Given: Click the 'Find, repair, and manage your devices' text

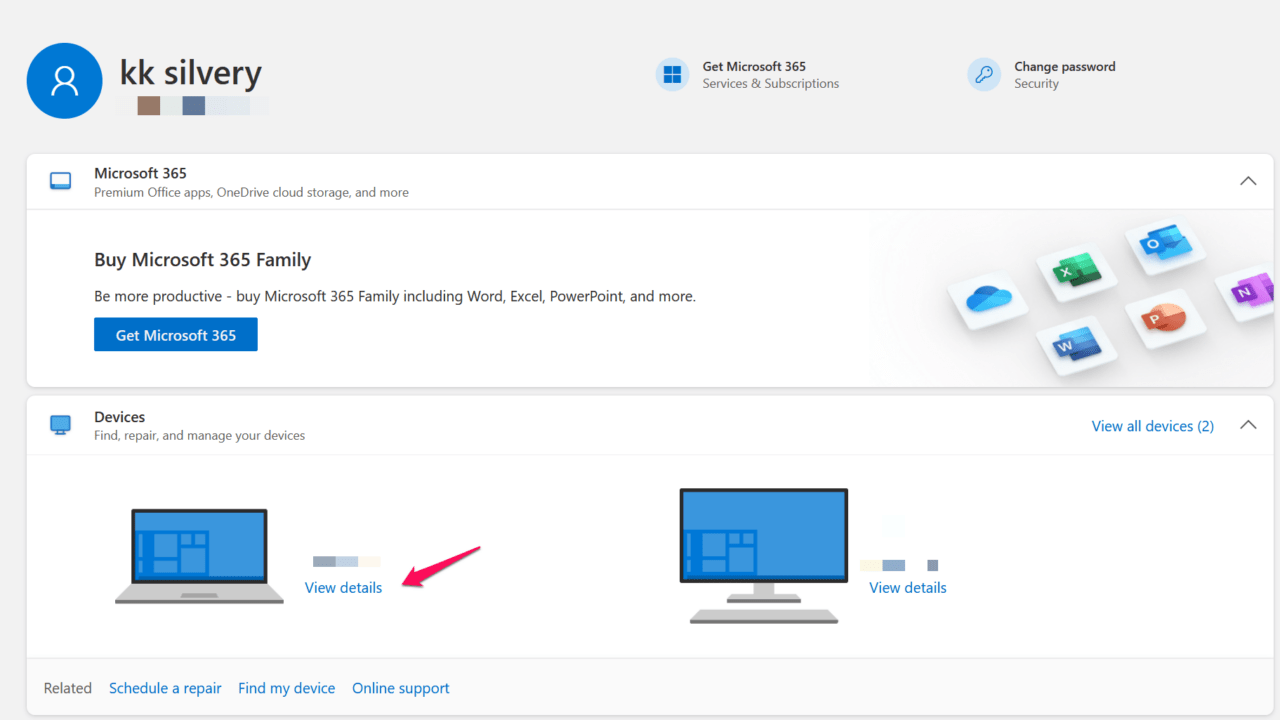Looking at the screenshot, I should 200,436.
